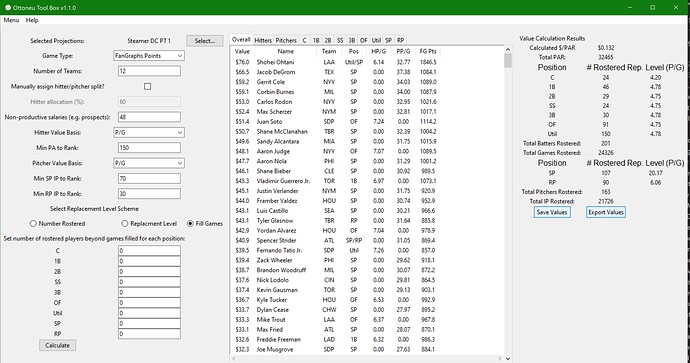690x363 pixels.
Task: Switch to the OF position tab
Action: pyautogui.click(x=363, y=40)
